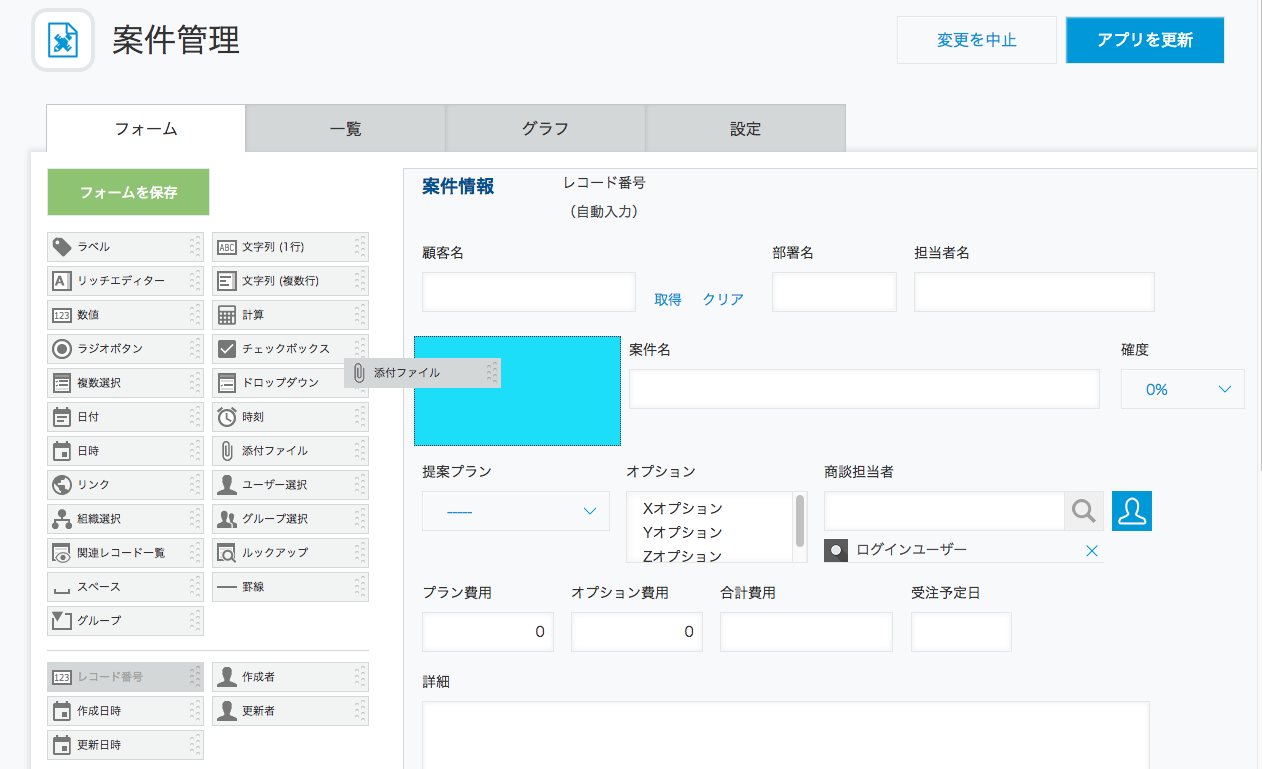Expand the 提案プラン dropdown
The height and width of the screenshot is (769, 1262).
click(x=515, y=511)
